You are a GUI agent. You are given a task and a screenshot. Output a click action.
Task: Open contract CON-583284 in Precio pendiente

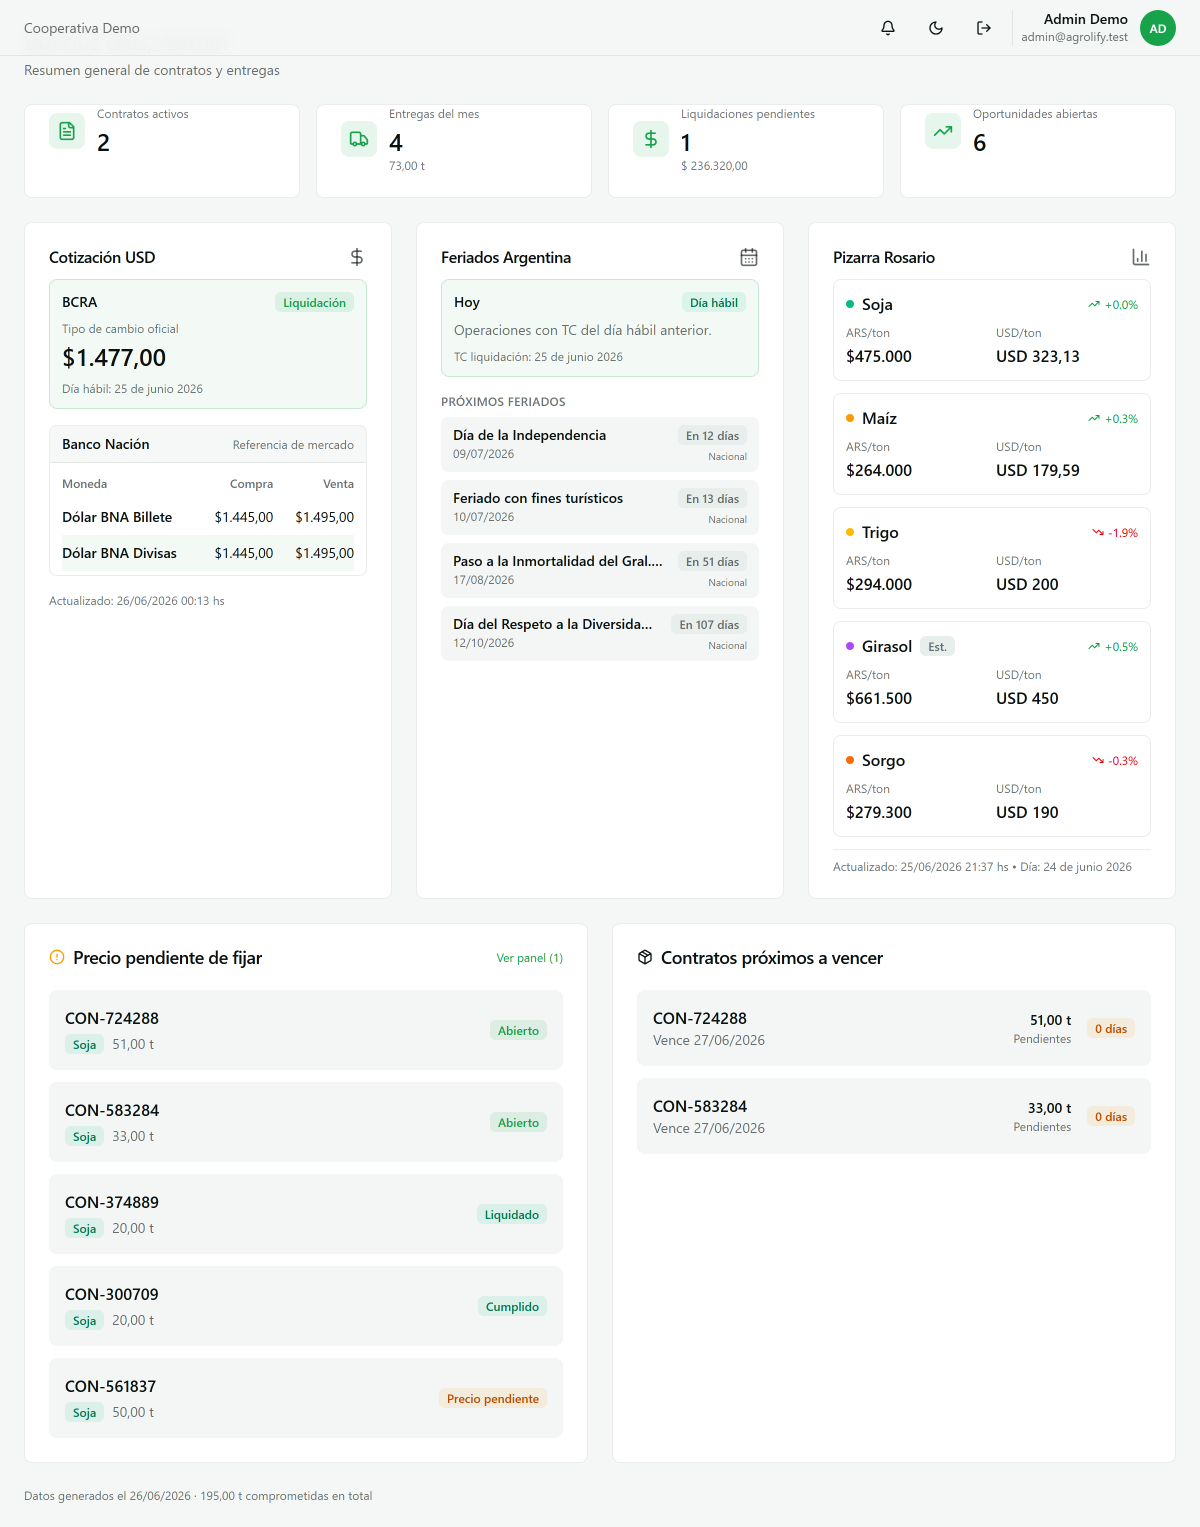[306, 1122]
